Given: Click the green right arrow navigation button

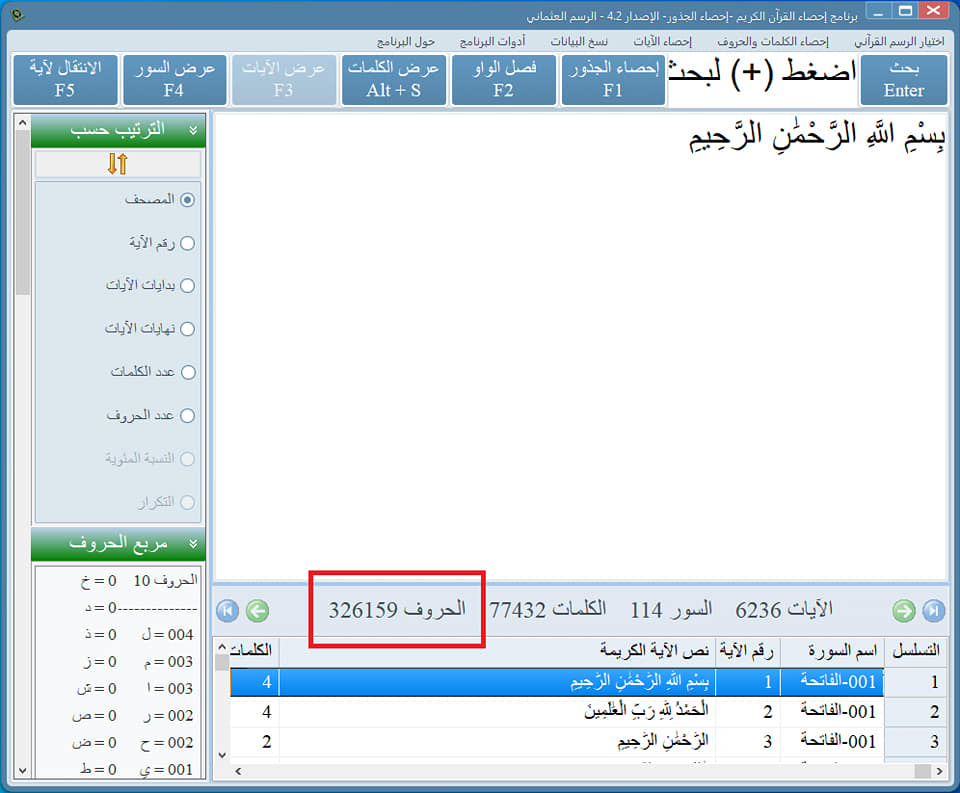Looking at the screenshot, I should click(904, 611).
